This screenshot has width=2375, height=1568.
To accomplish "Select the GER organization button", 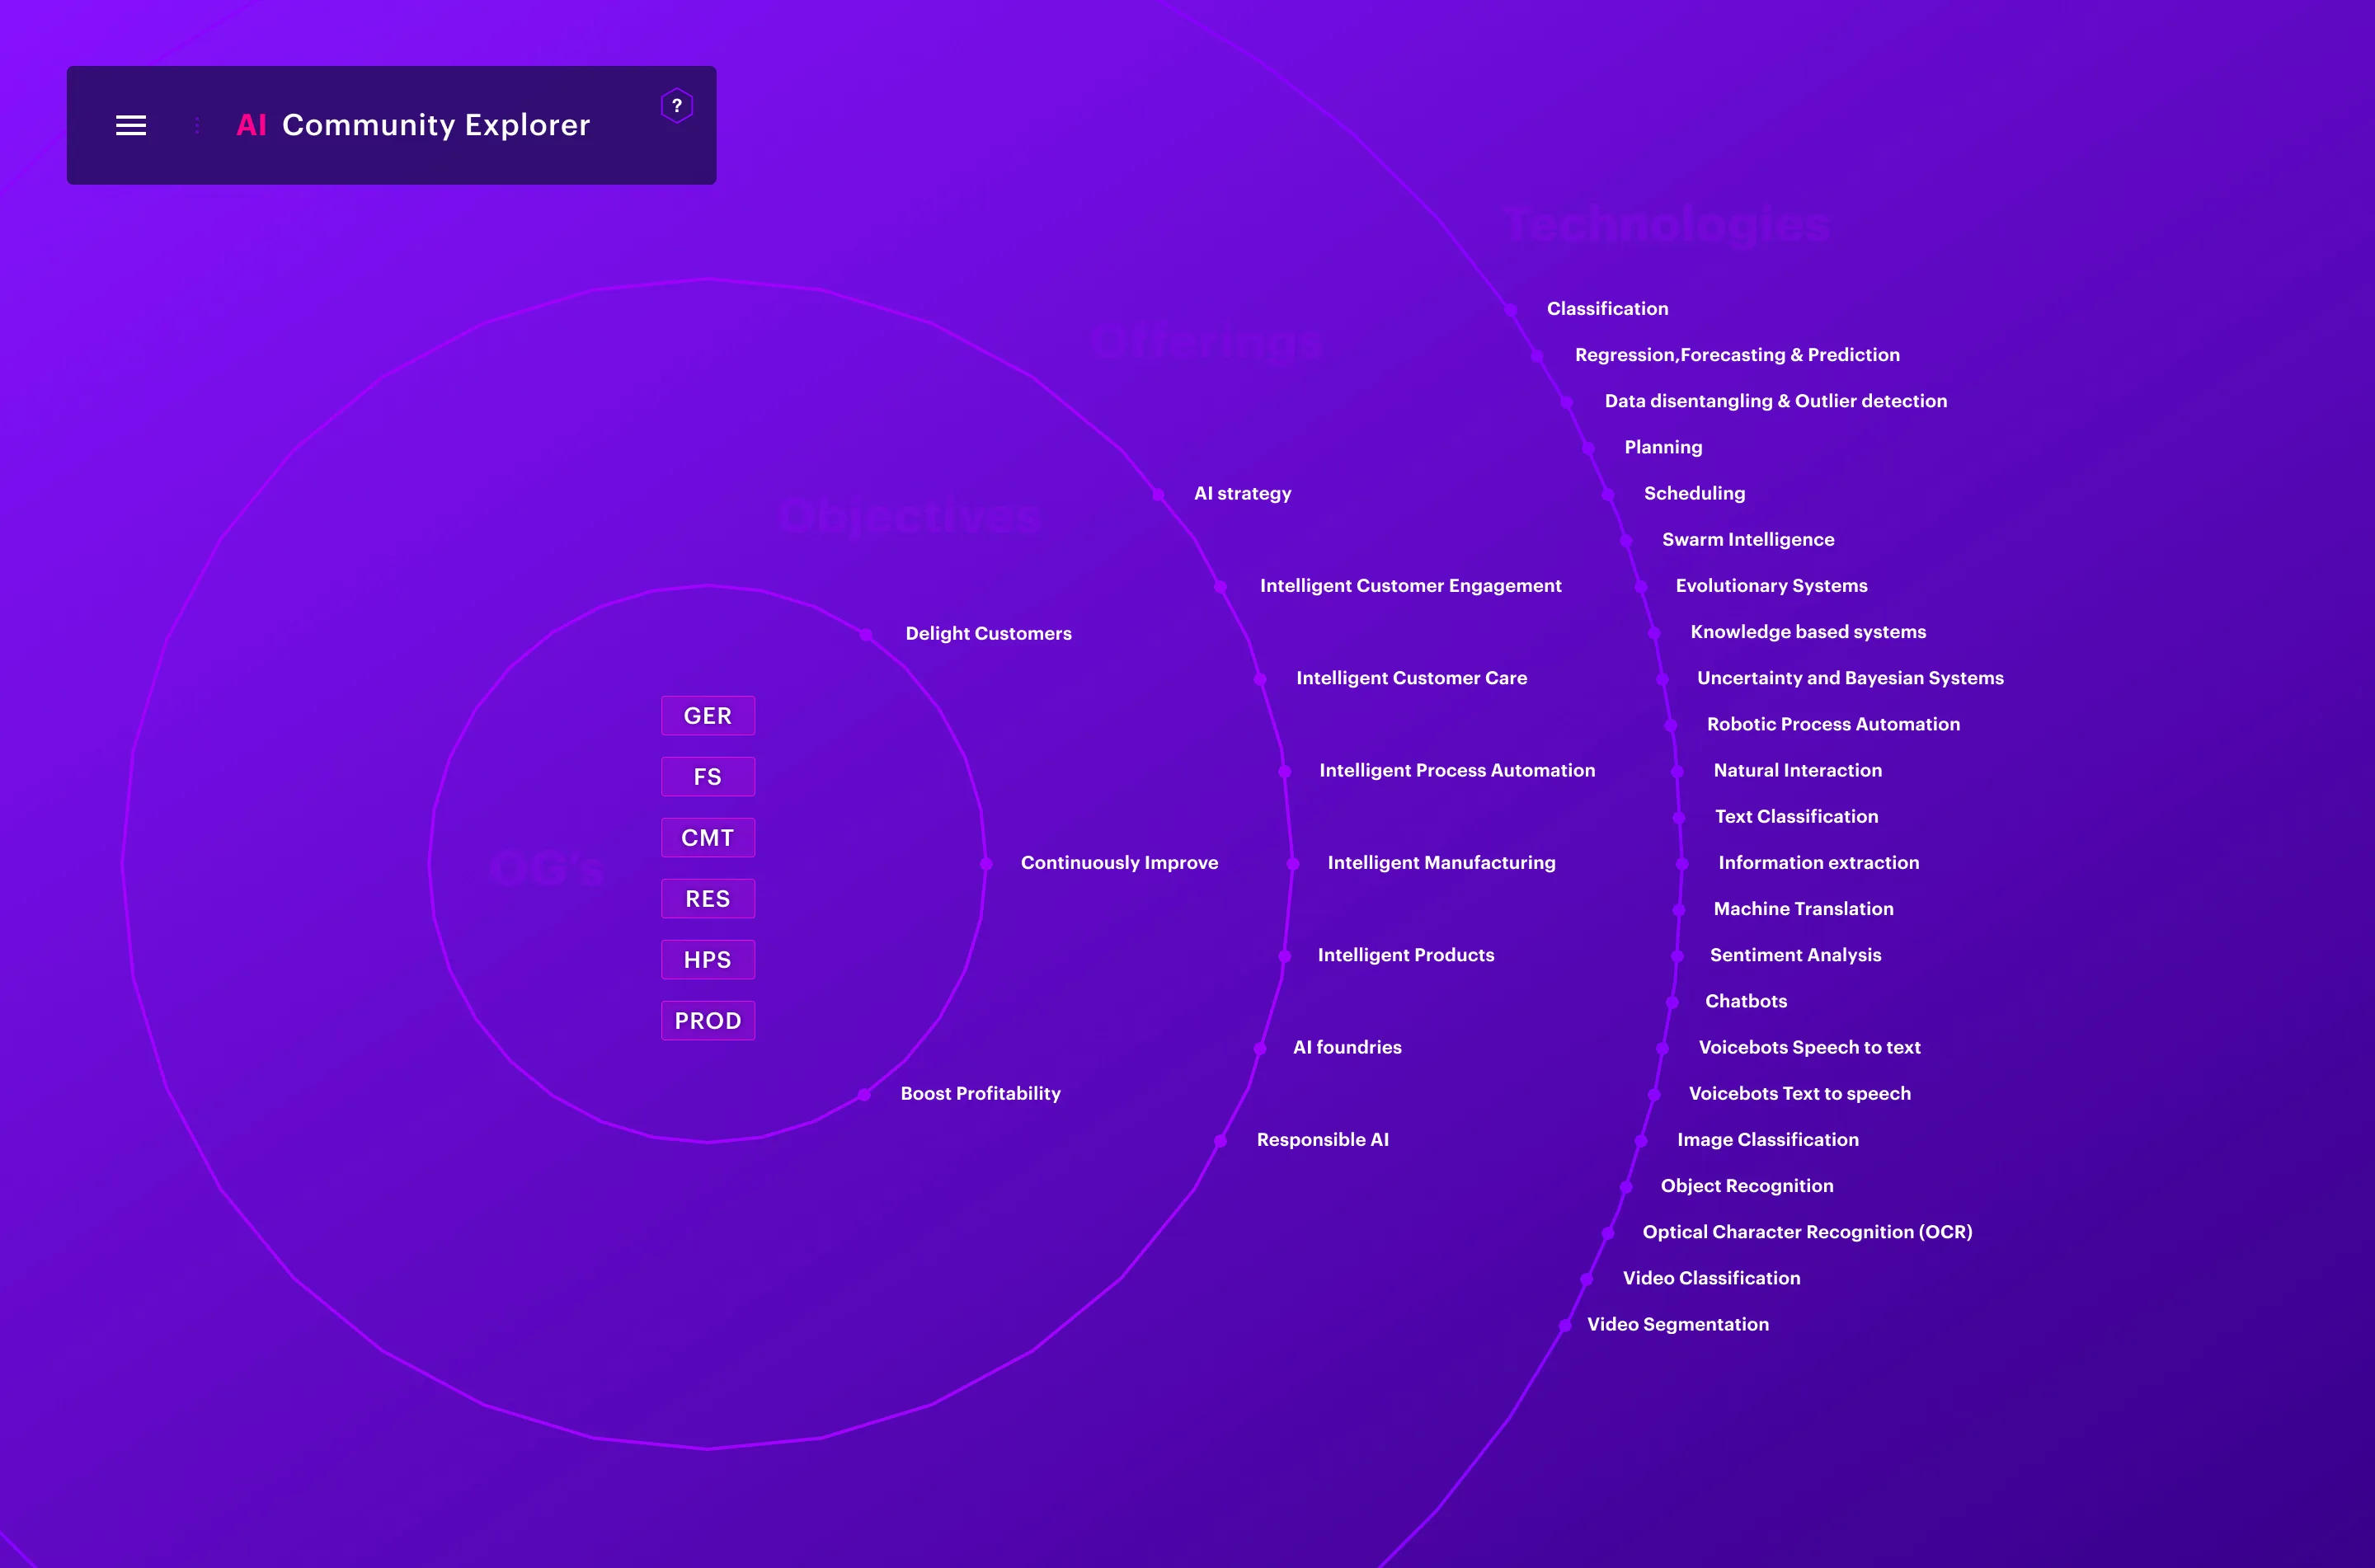I will [708, 716].
